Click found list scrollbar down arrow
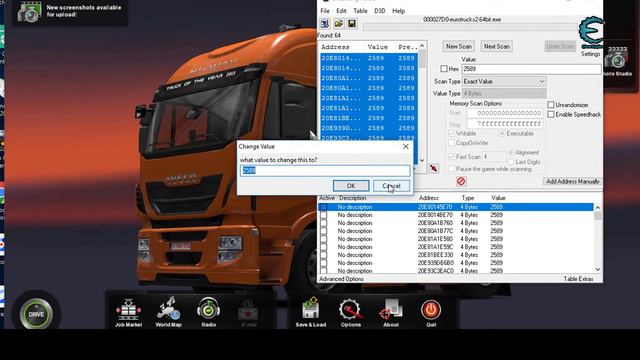Screen dimensions: 640x360 click(422, 160)
